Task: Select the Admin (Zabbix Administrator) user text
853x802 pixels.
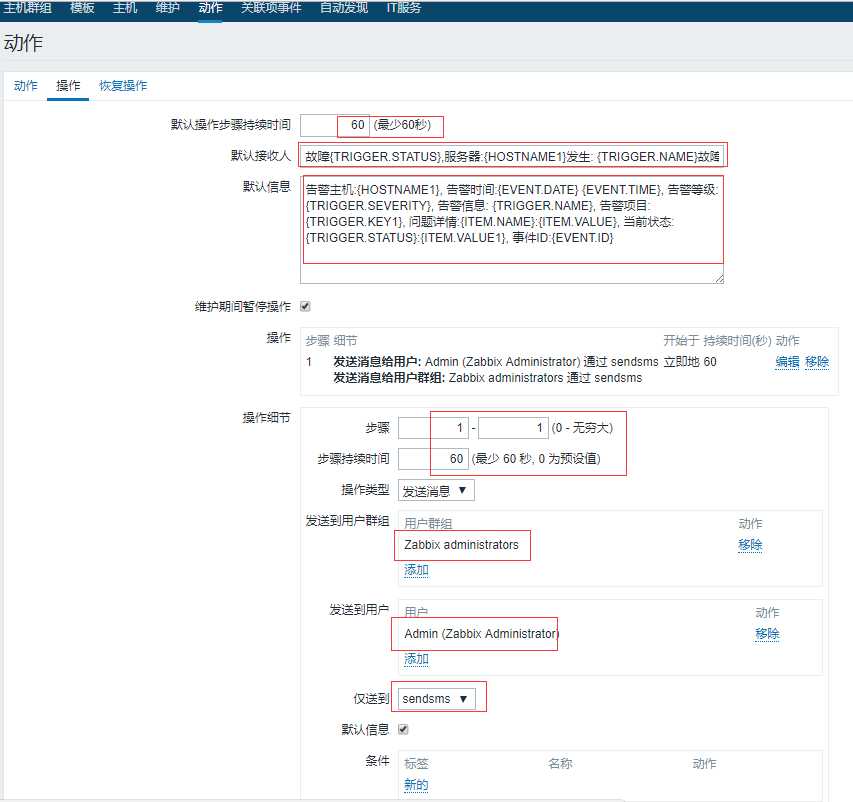Action: [x=481, y=634]
